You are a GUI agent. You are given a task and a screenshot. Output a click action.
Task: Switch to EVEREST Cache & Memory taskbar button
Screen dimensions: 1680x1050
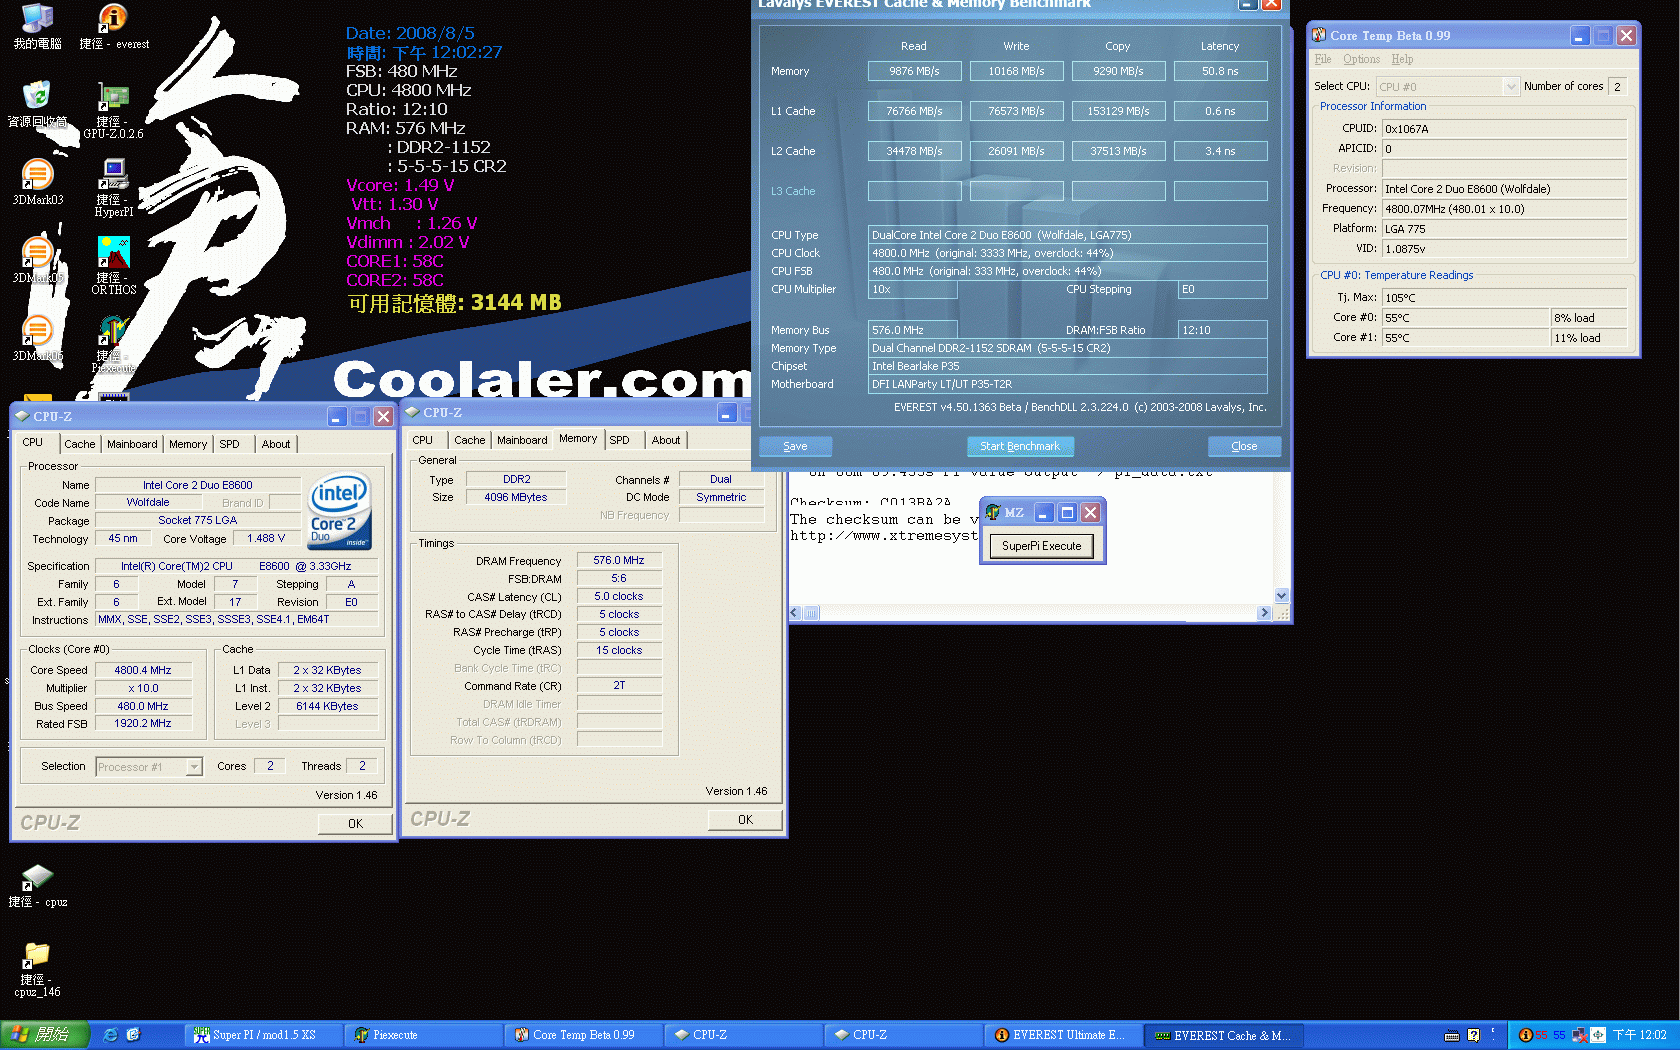click(1224, 1035)
